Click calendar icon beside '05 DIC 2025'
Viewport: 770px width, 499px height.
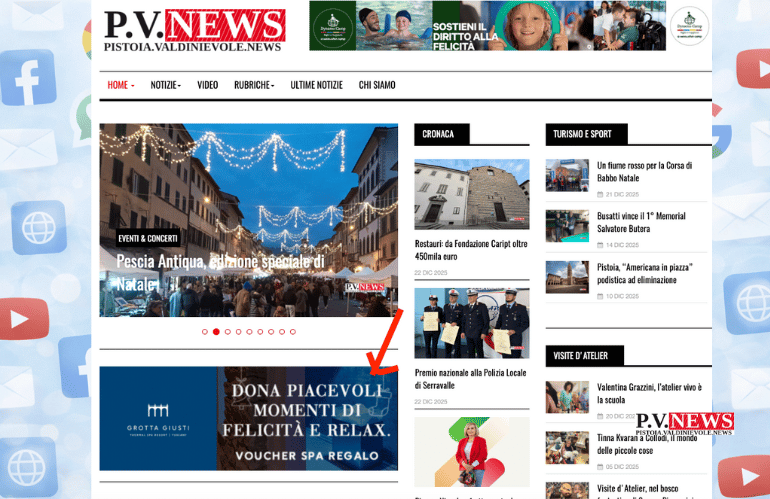[x=600, y=467]
